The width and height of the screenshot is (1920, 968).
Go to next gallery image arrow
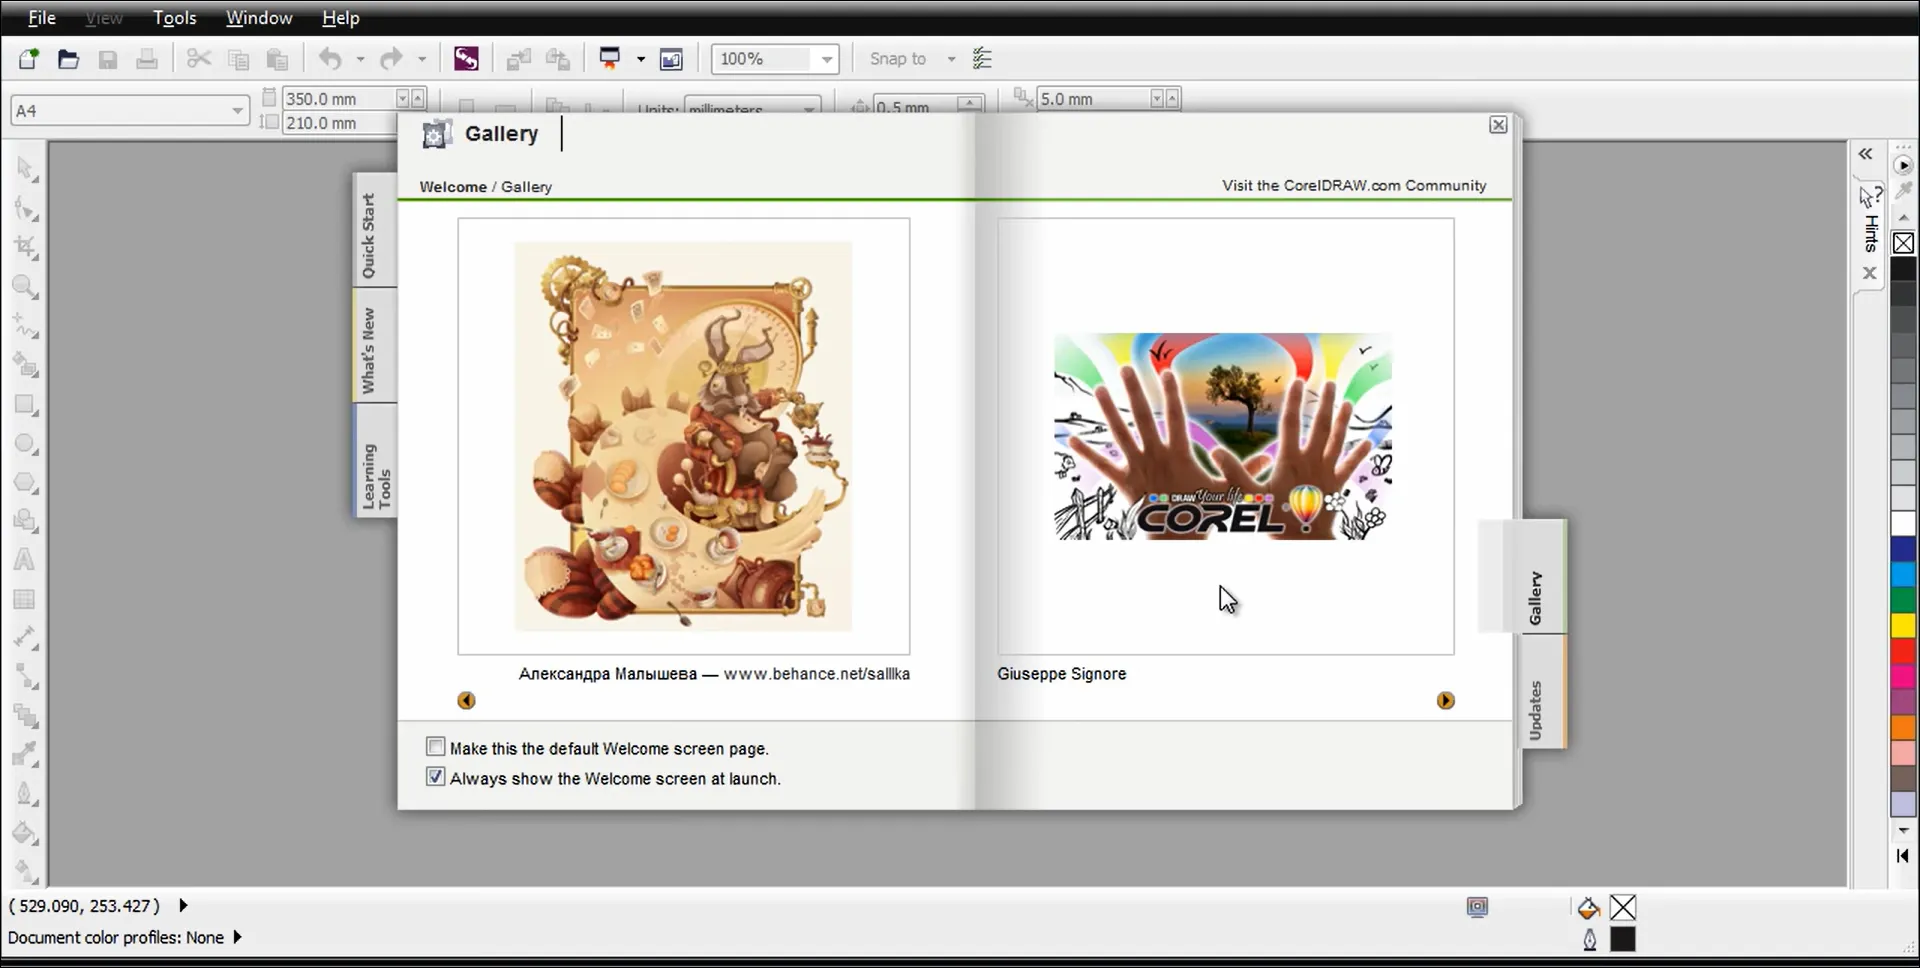pyautogui.click(x=1445, y=701)
